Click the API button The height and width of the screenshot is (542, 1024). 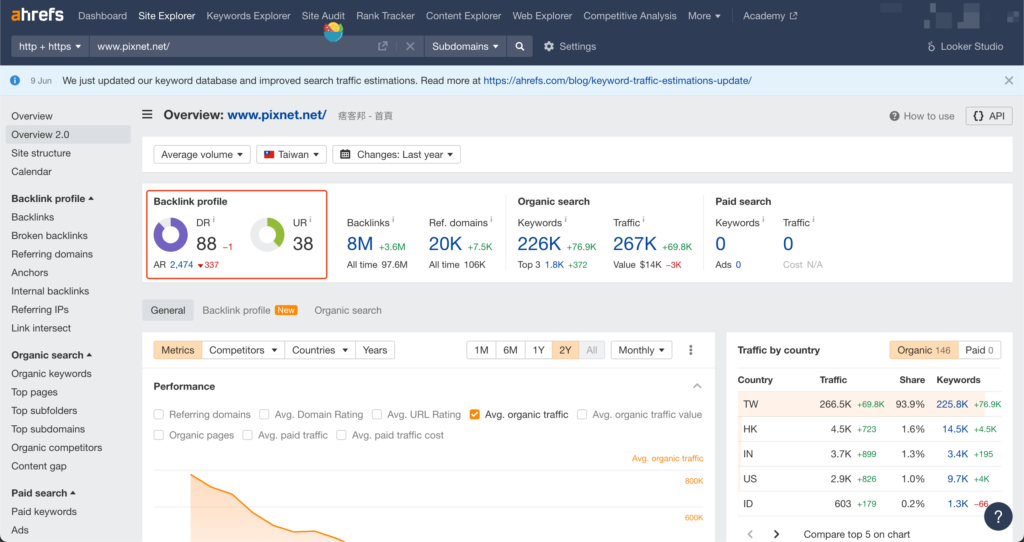coord(989,116)
